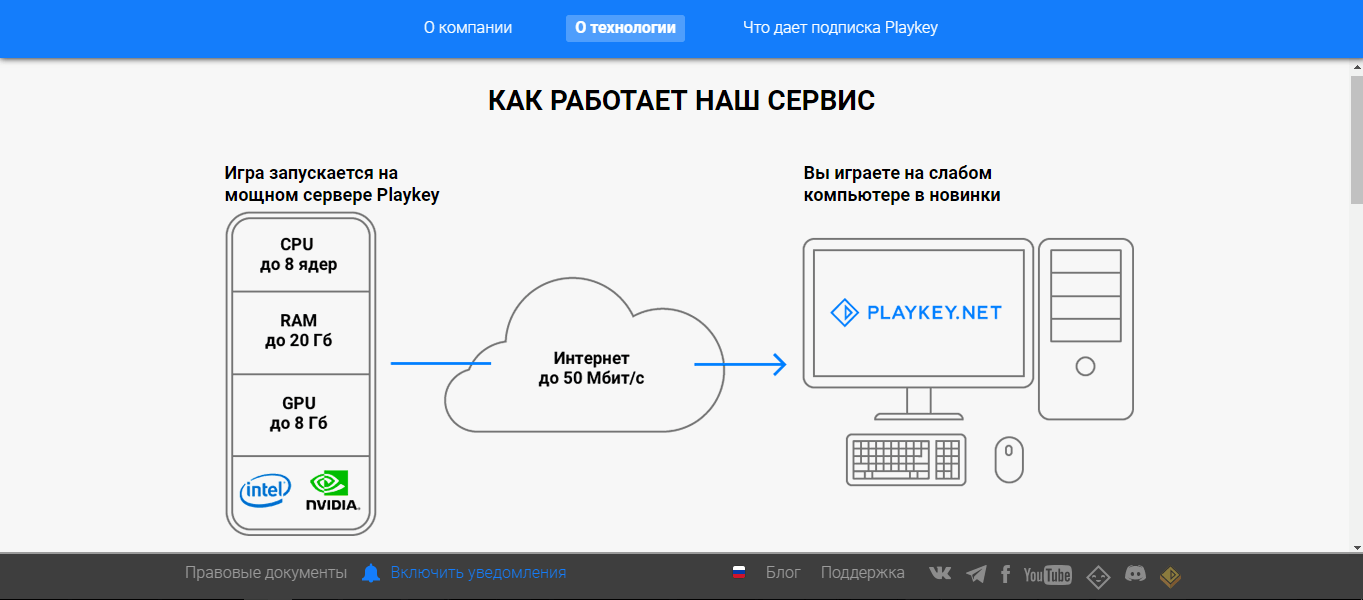Open the 'О компании' tab
Image resolution: width=1363 pixels, height=600 pixels.
pyautogui.click(x=468, y=28)
